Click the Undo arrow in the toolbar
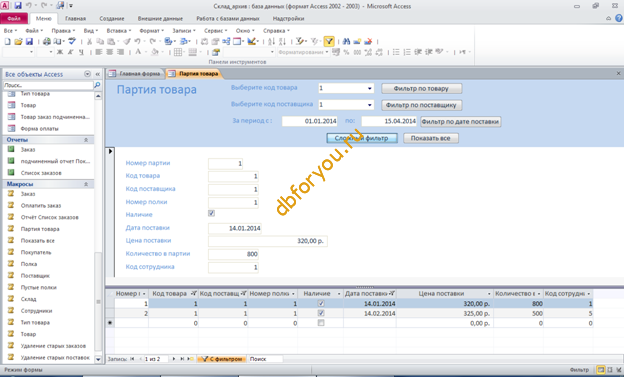 click(137, 41)
